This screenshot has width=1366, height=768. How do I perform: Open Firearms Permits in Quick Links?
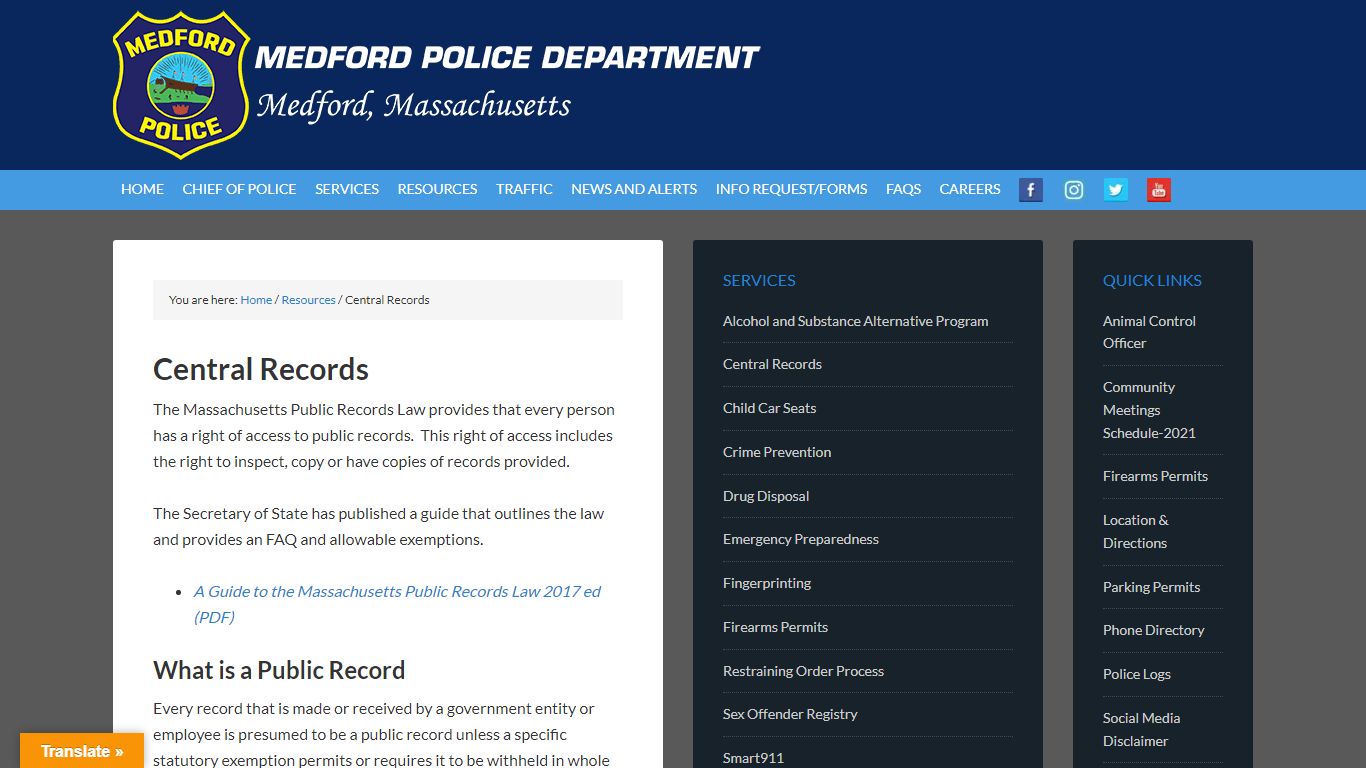(x=1155, y=476)
